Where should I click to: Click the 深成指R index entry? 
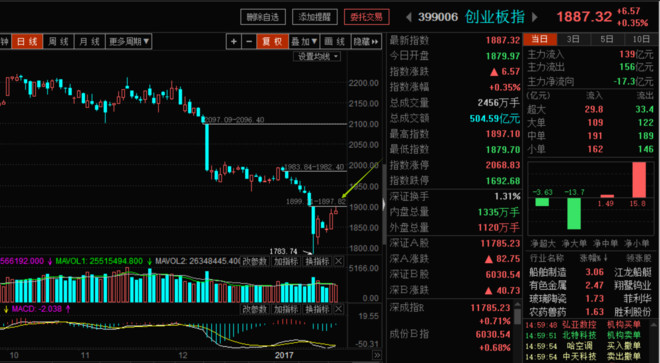pyautogui.click(x=407, y=308)
